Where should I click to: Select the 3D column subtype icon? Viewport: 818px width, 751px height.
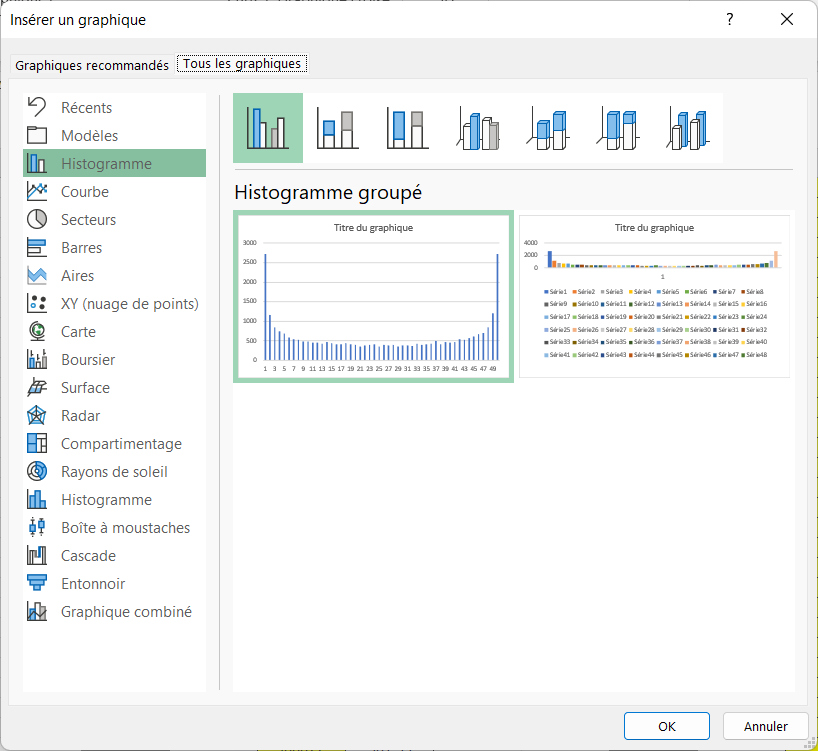point(688,128)
